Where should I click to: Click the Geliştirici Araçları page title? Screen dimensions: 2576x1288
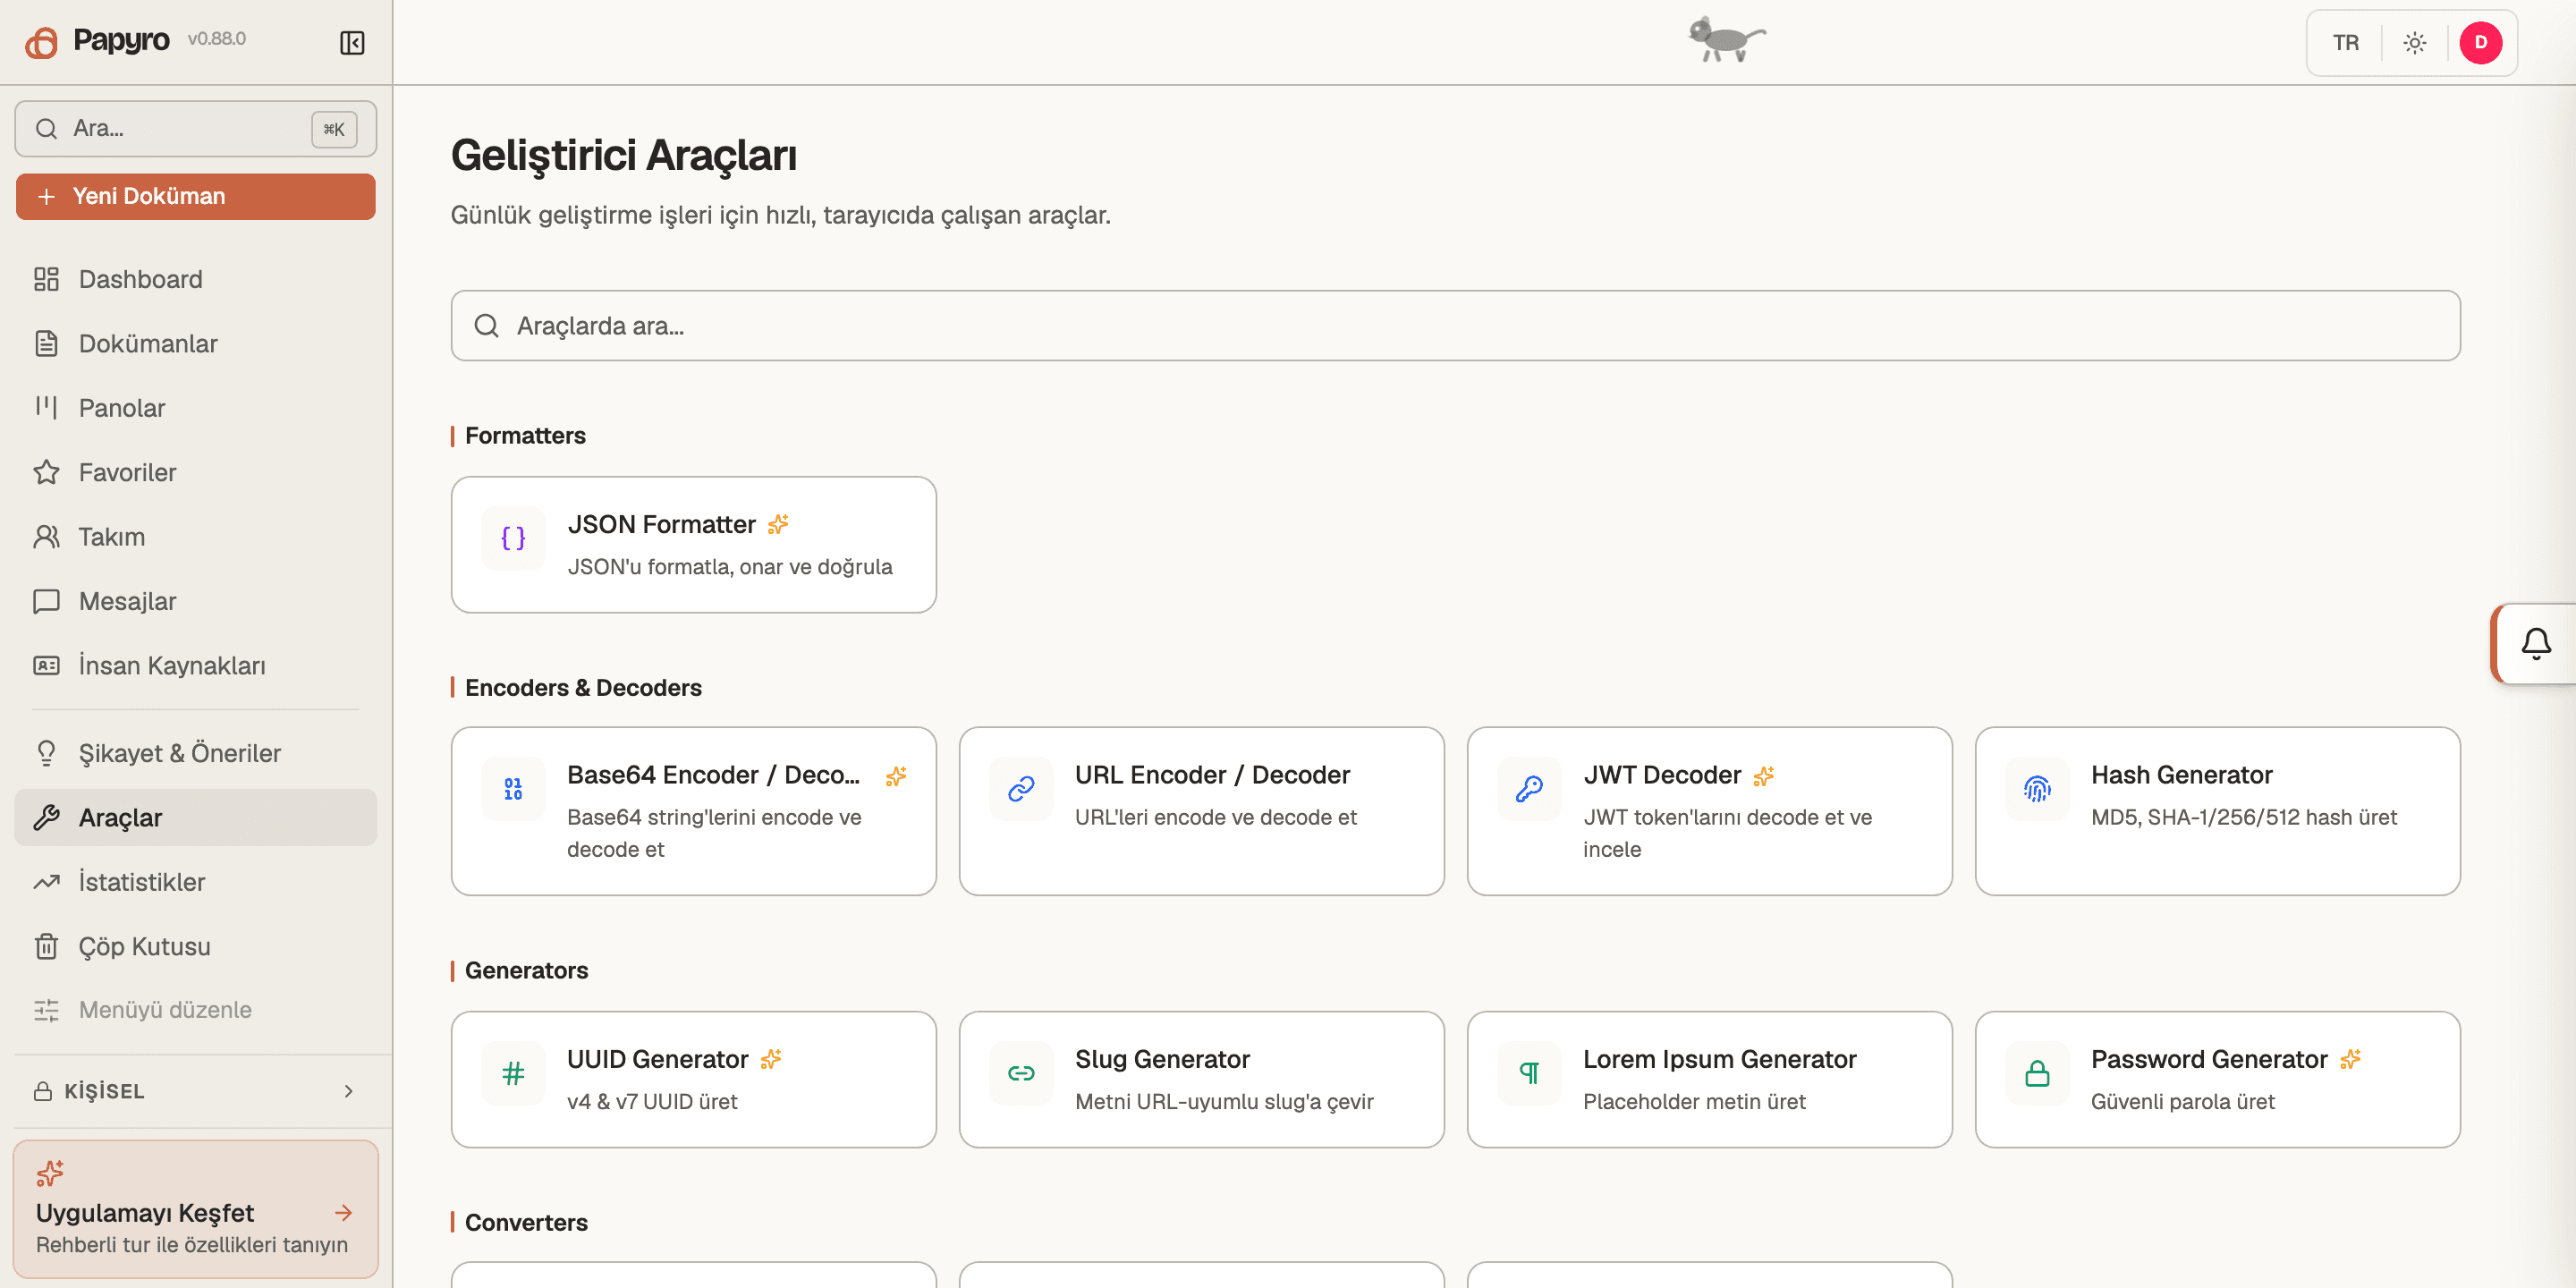point(623,155)
